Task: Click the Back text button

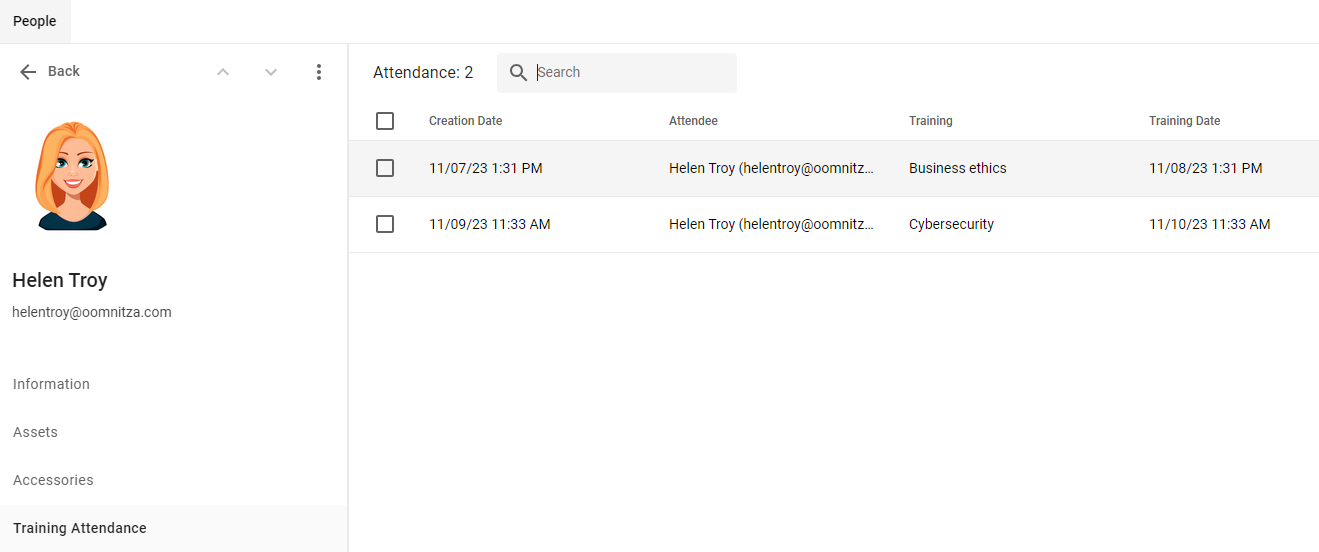Action: tap(64, 71)
